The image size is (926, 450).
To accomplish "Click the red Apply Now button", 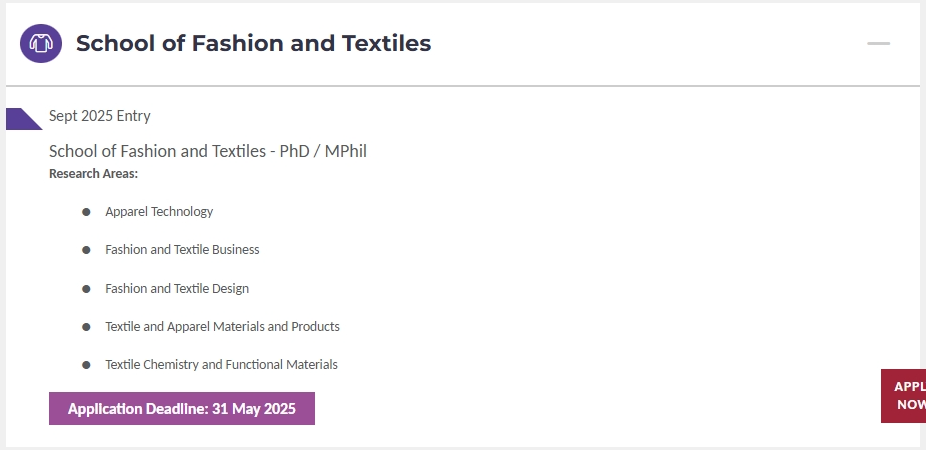I will [904, 396].
